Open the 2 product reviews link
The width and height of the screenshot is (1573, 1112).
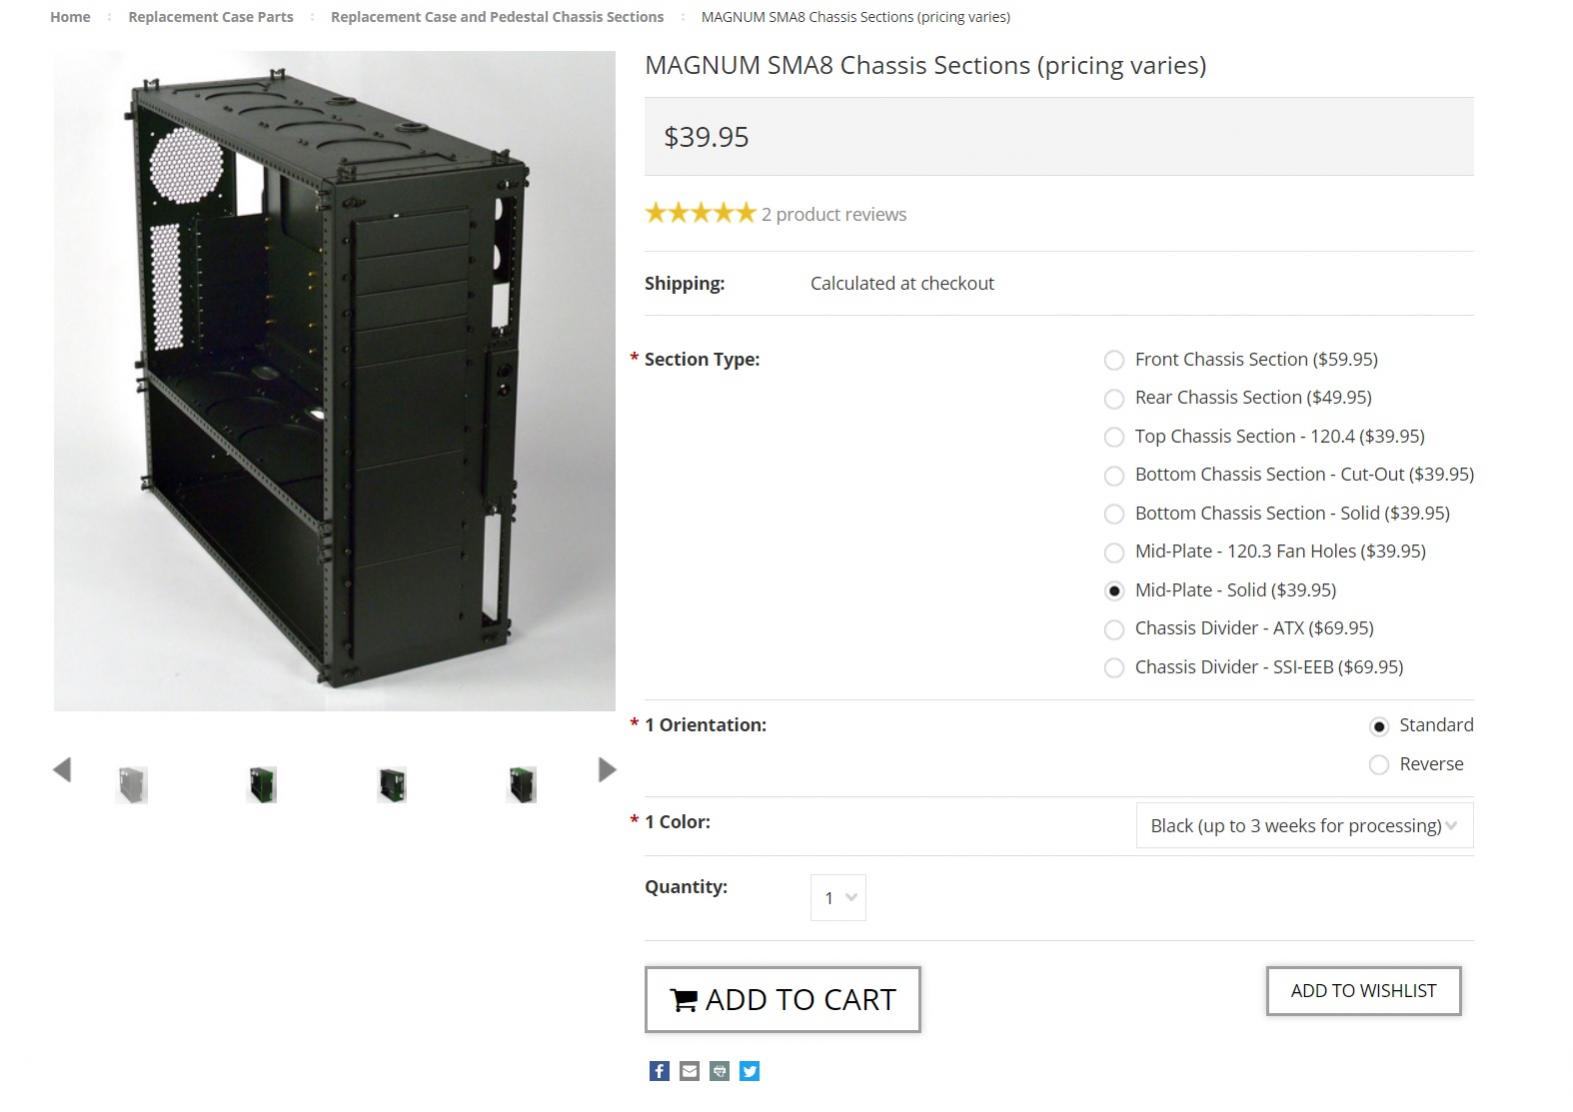click(834, 214)
